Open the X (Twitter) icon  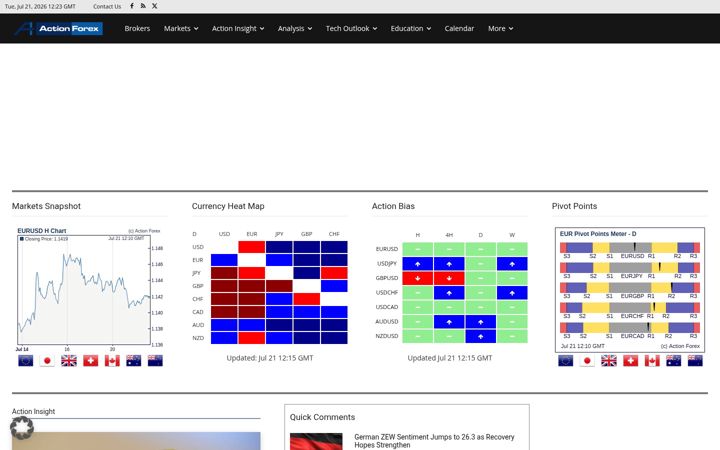(155, 6)
